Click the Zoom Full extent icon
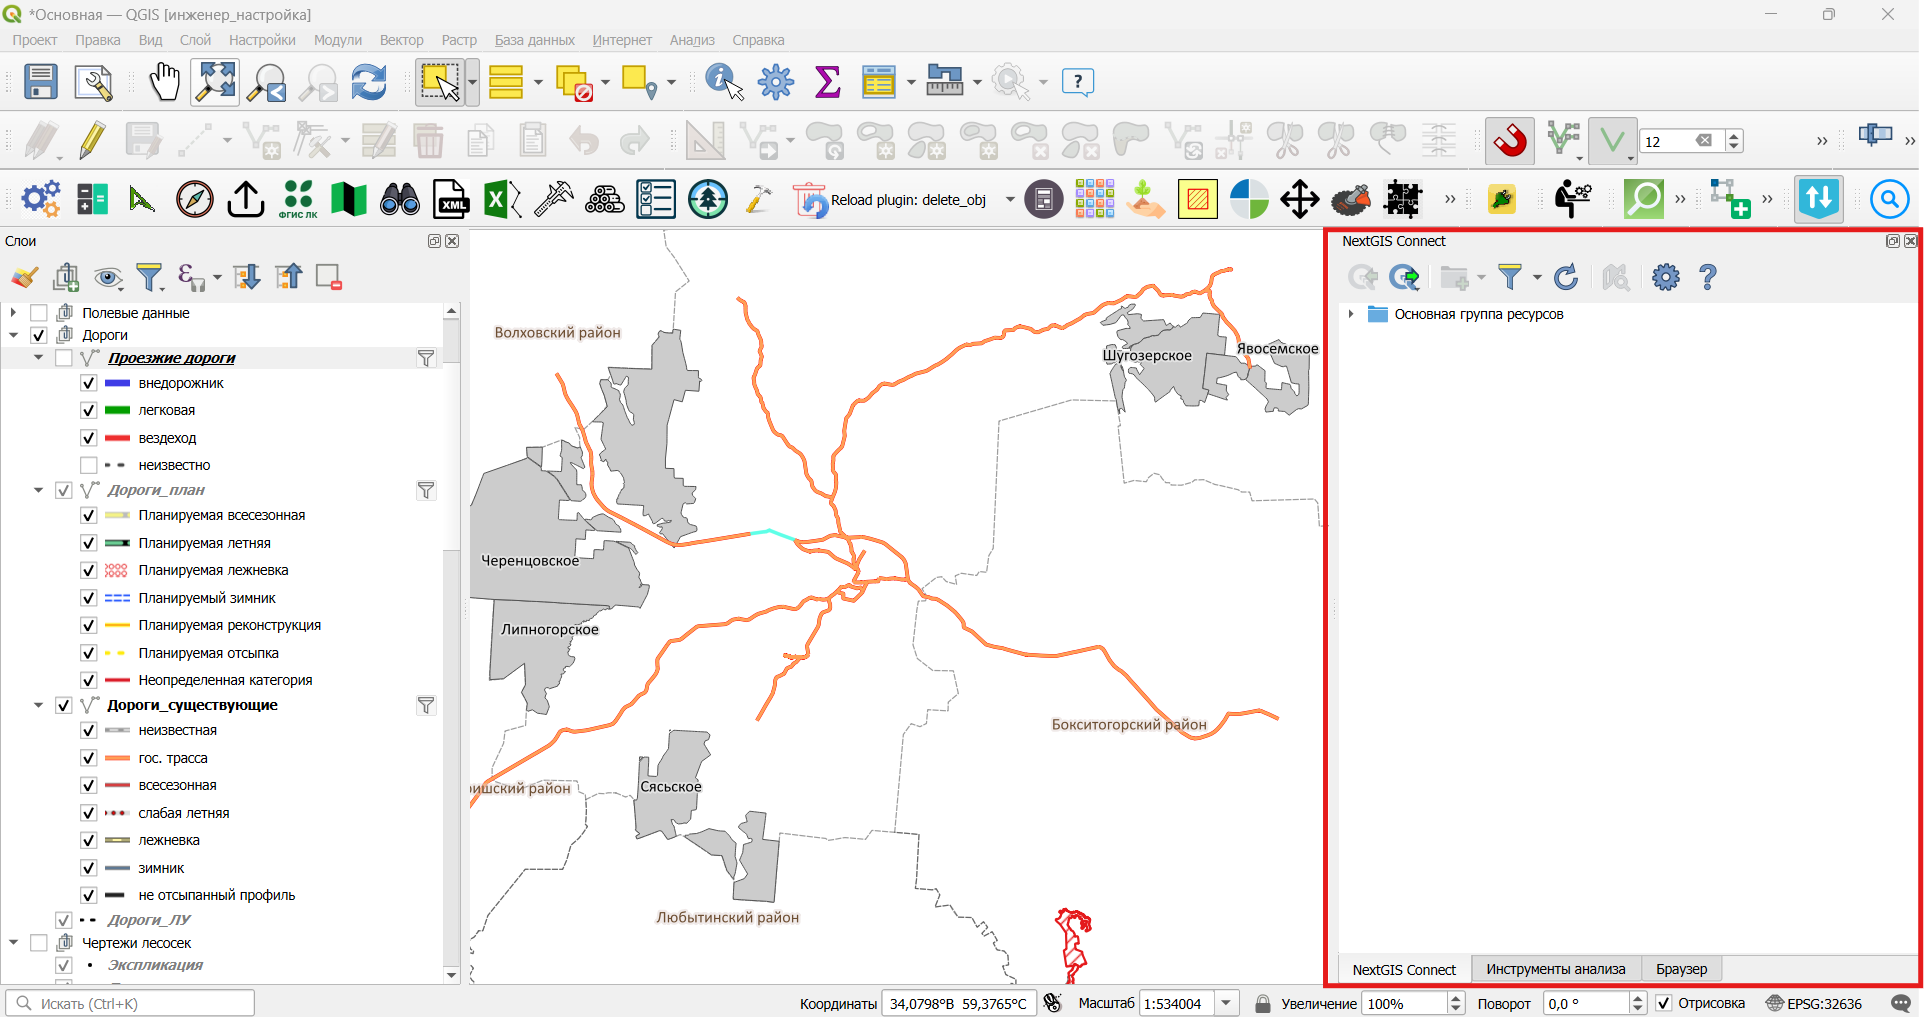The image size is (1924, 1017). [216, 82]
